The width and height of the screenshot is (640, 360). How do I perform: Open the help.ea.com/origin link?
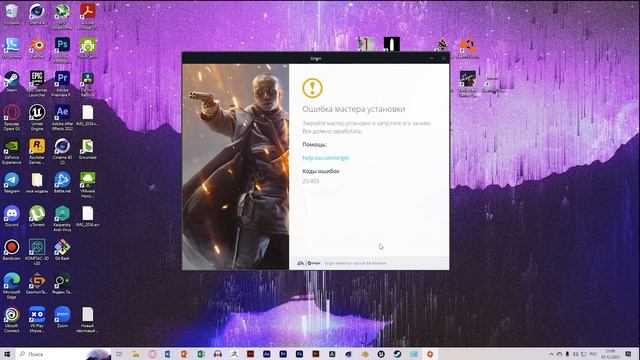pyautogui.click(x=326, y=158)
